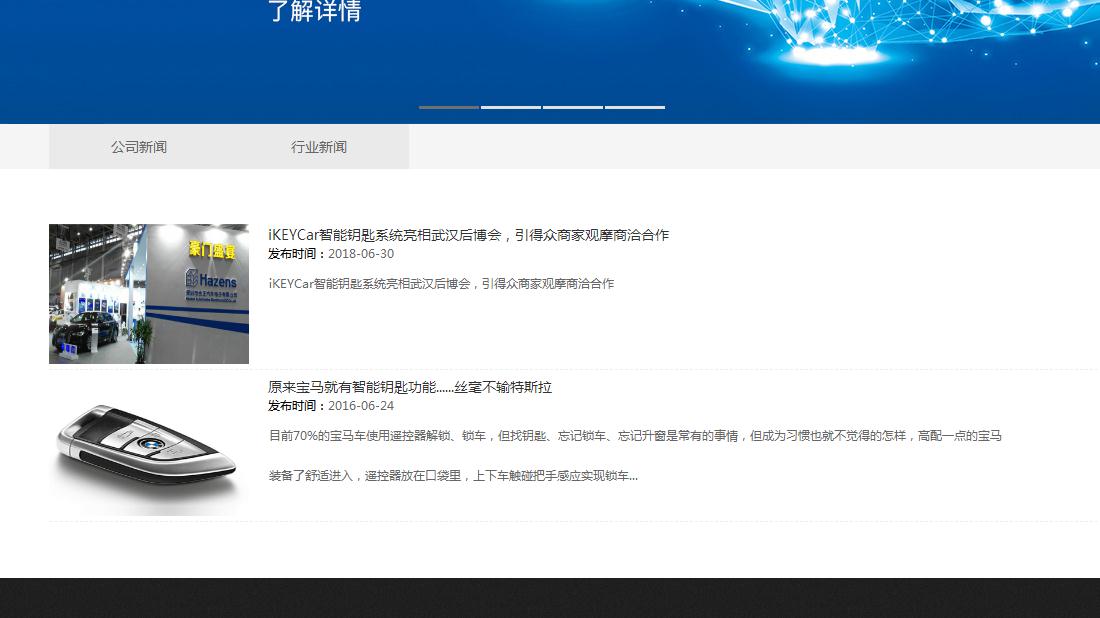Open the iKEYCar 武汉后博会 article title
Viewport: 1100px width, 618px height.
pyautogui.click(x=469, y=235)
